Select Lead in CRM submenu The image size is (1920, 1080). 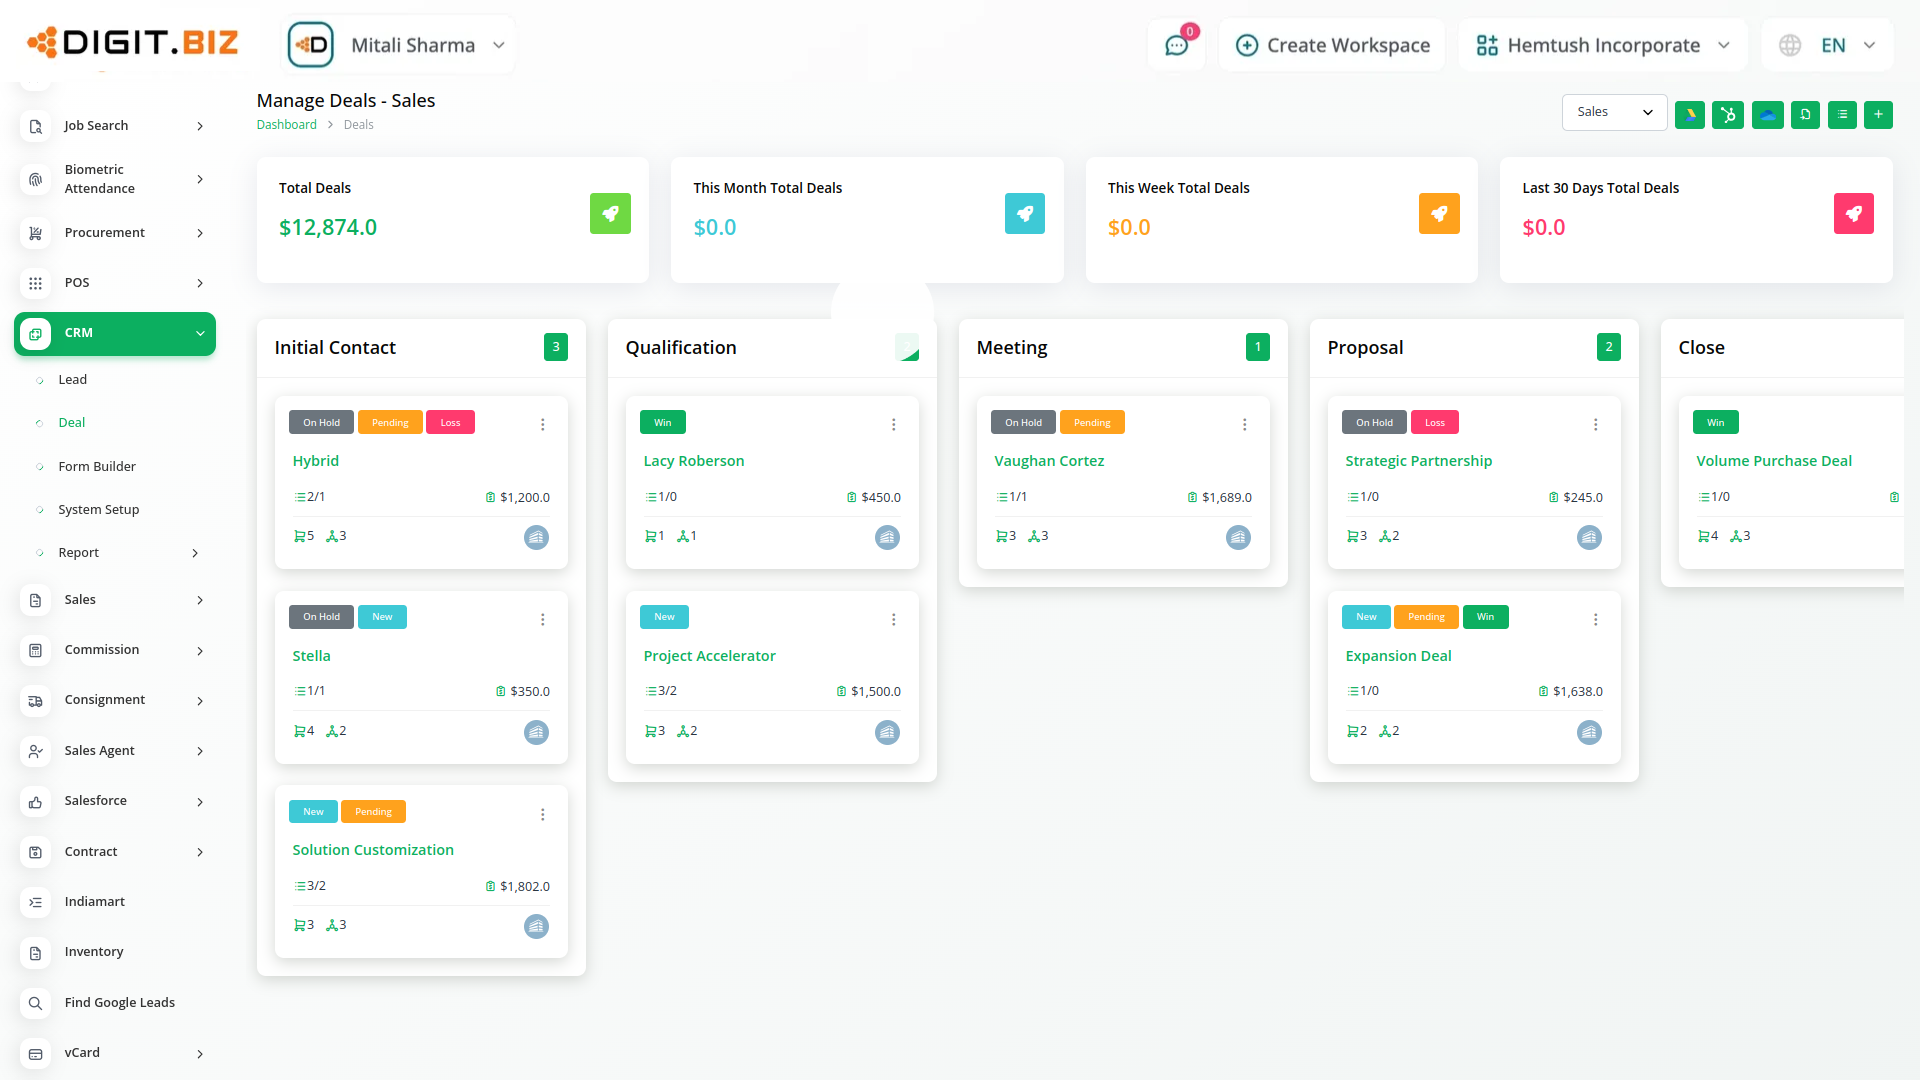pyautogui.click(x=72, y=380)
